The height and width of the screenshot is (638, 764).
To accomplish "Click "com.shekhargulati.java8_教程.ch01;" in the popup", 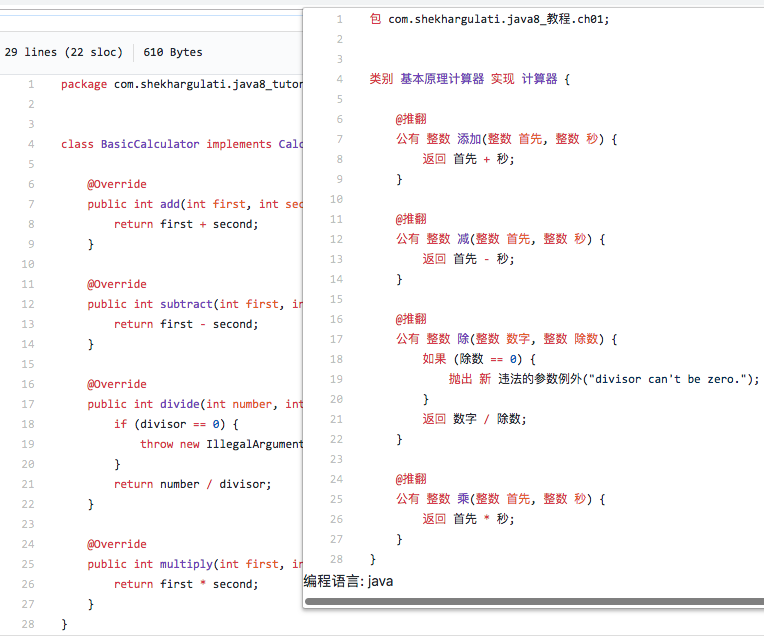I will (x=498, y=19).
